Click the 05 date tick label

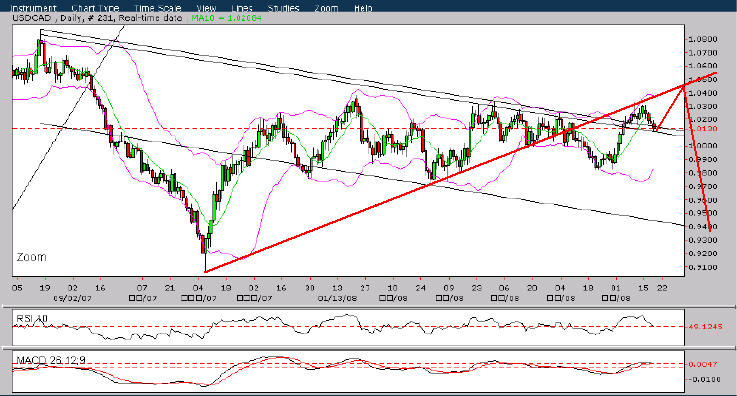click(x=17, y=288)
